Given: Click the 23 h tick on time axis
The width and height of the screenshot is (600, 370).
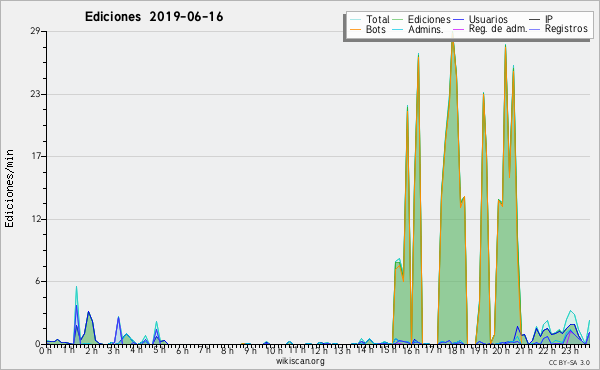Looking at the screenshot, I should [570, 350].
